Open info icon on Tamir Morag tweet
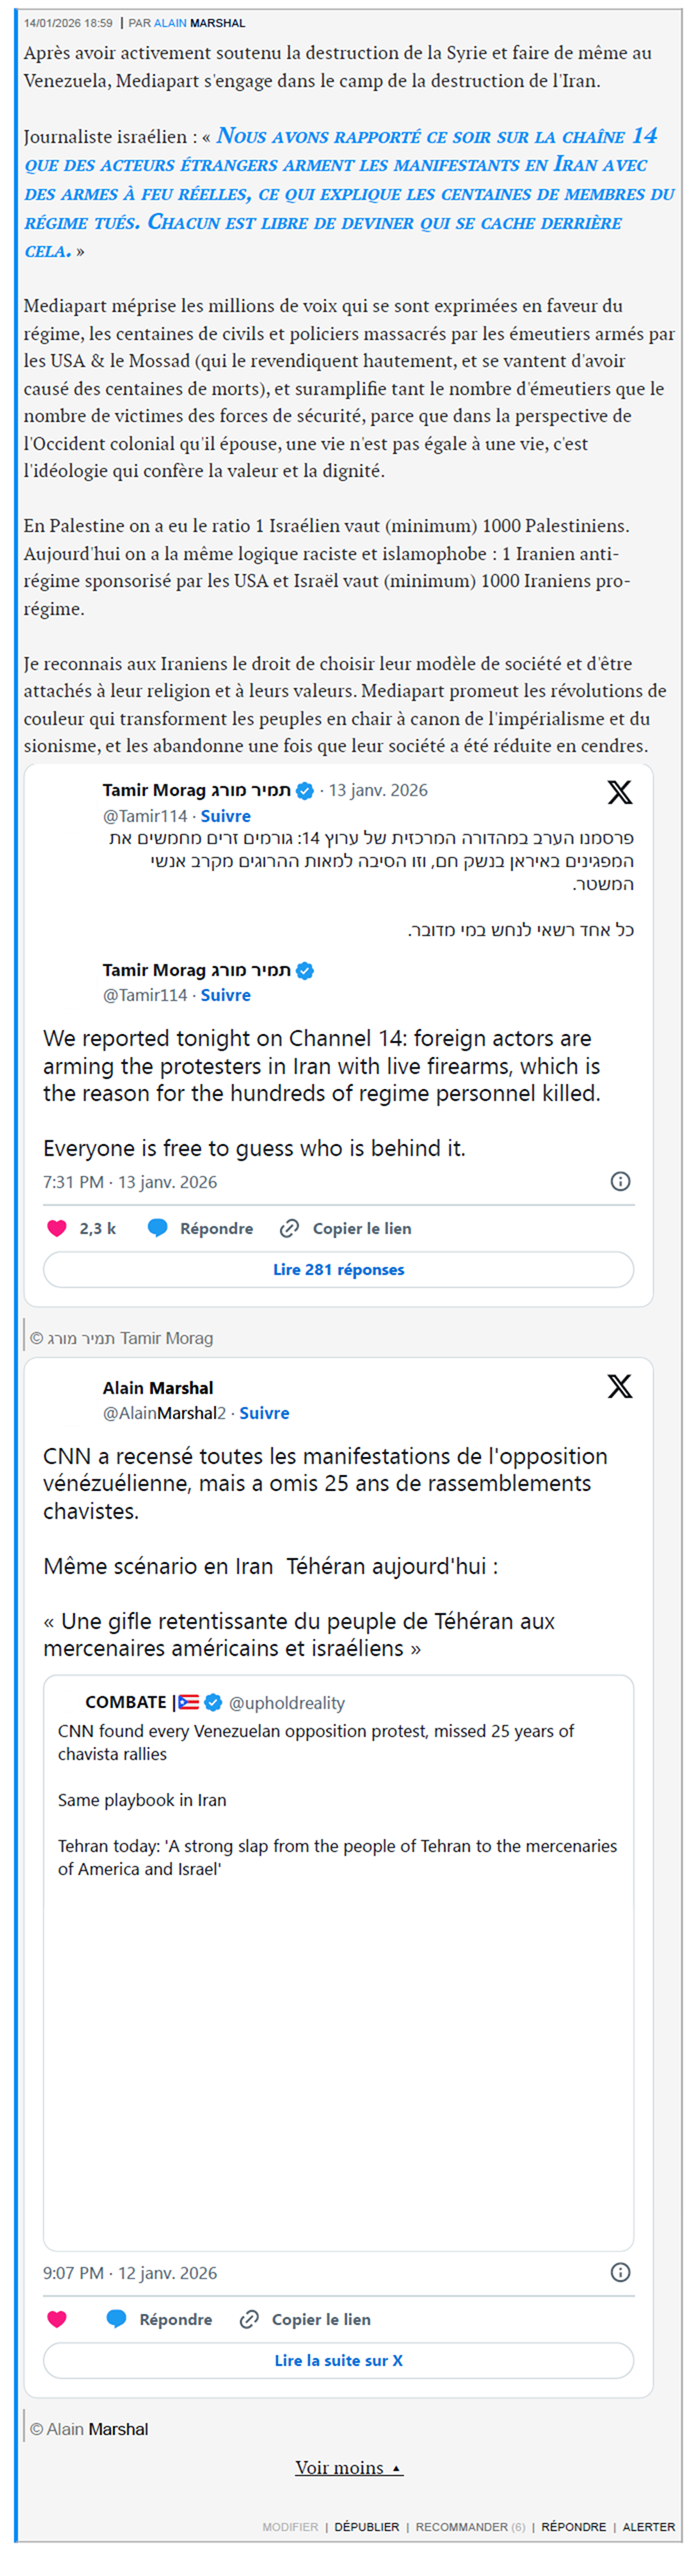The height and width of the screenshot is (2557, 695). pos(620,1181)
